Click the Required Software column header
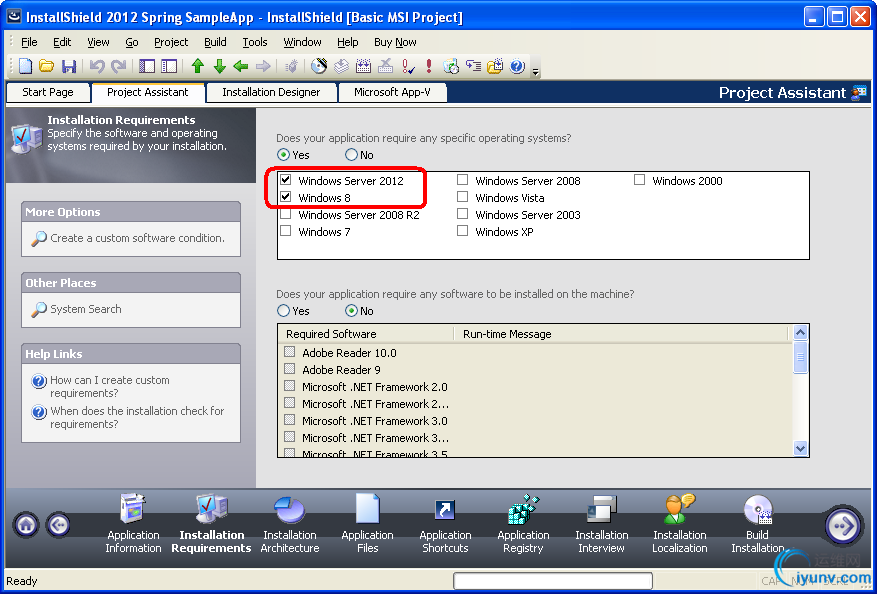877x594 pixels. click(x=366, y=334)
